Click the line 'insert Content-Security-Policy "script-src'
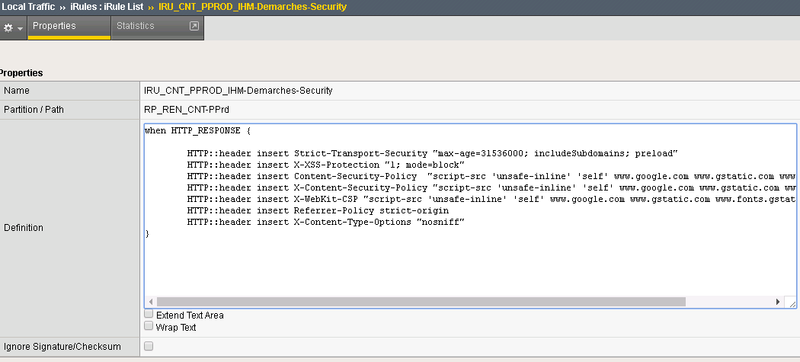 (491, 176)
